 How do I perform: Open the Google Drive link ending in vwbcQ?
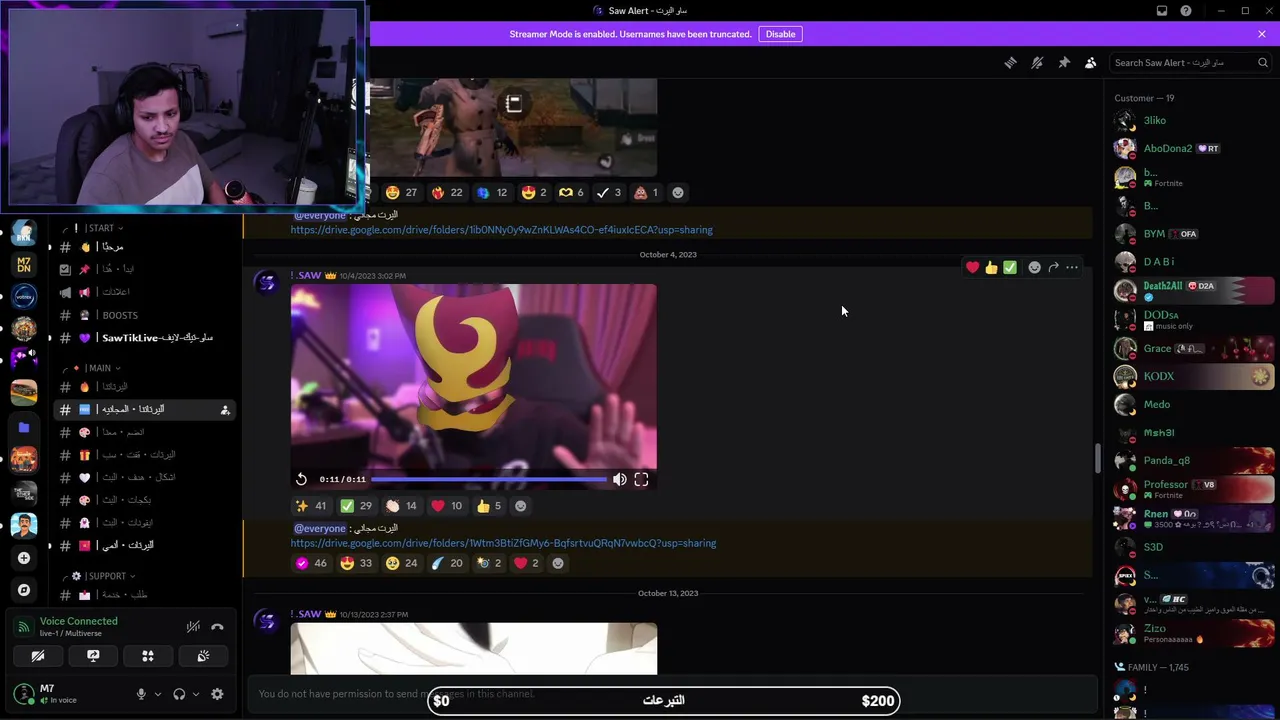503,543
